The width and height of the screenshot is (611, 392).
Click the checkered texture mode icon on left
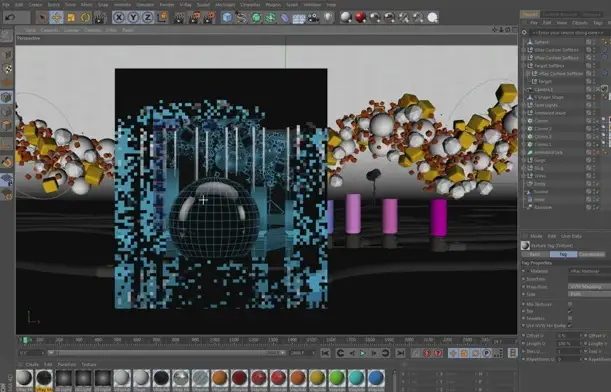(7, 69)
